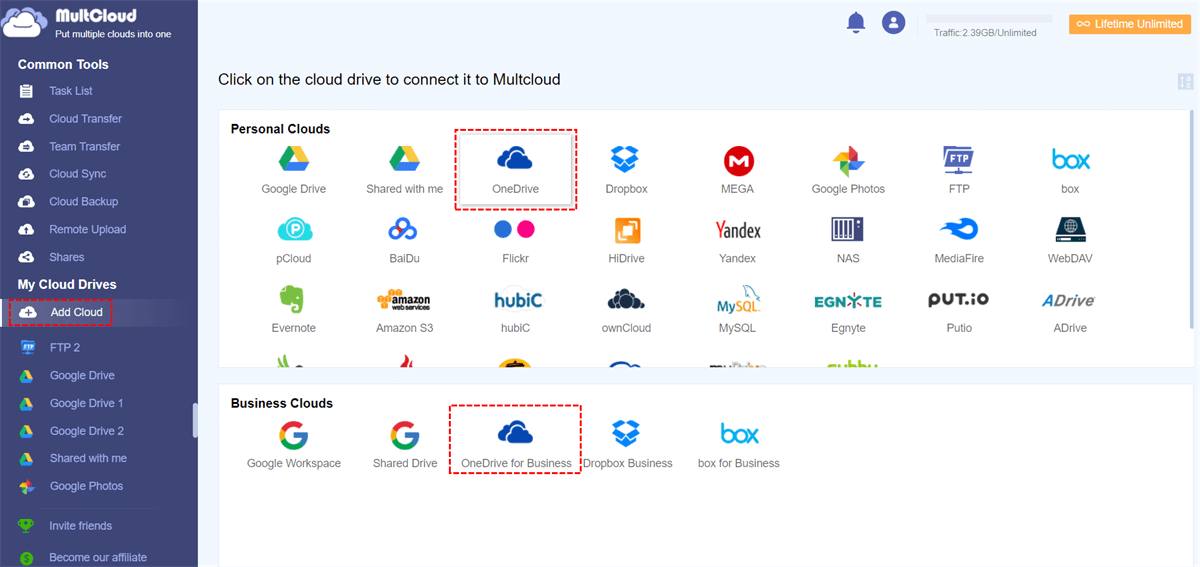
Task: Add the Putio cloud
Action: pos(958,310)
